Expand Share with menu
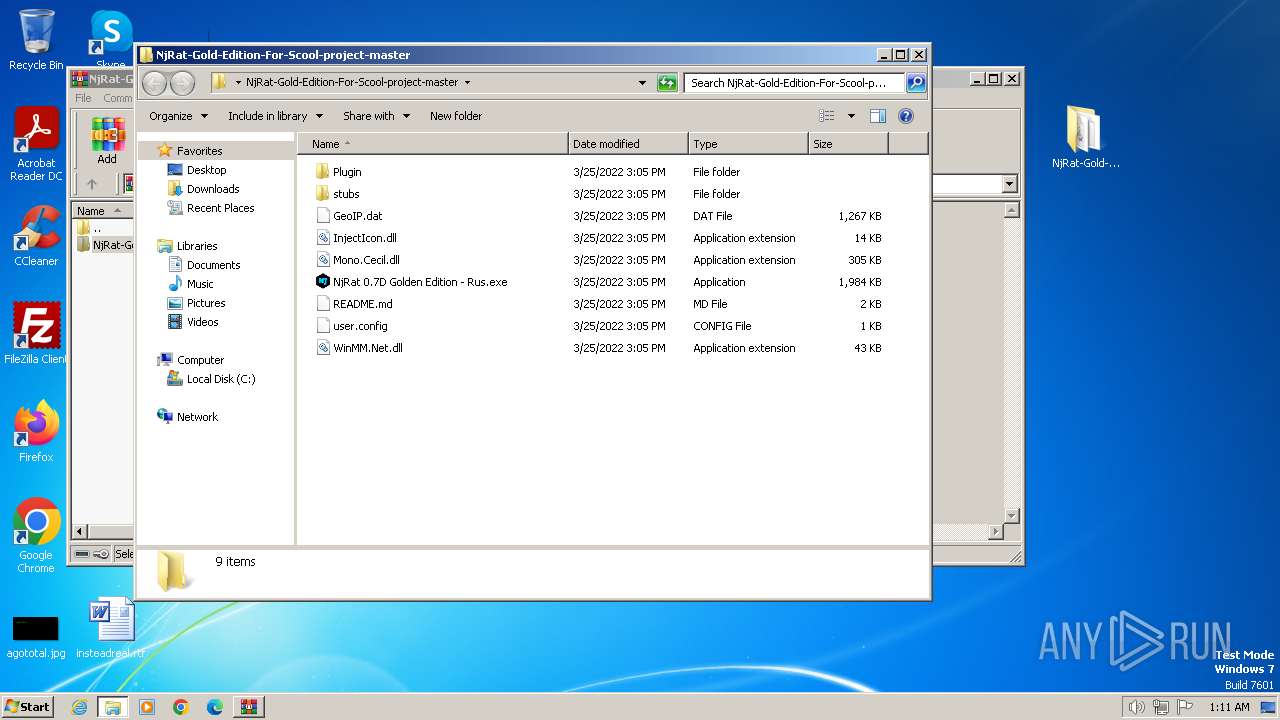The image size is (1280, 720). 376,116
